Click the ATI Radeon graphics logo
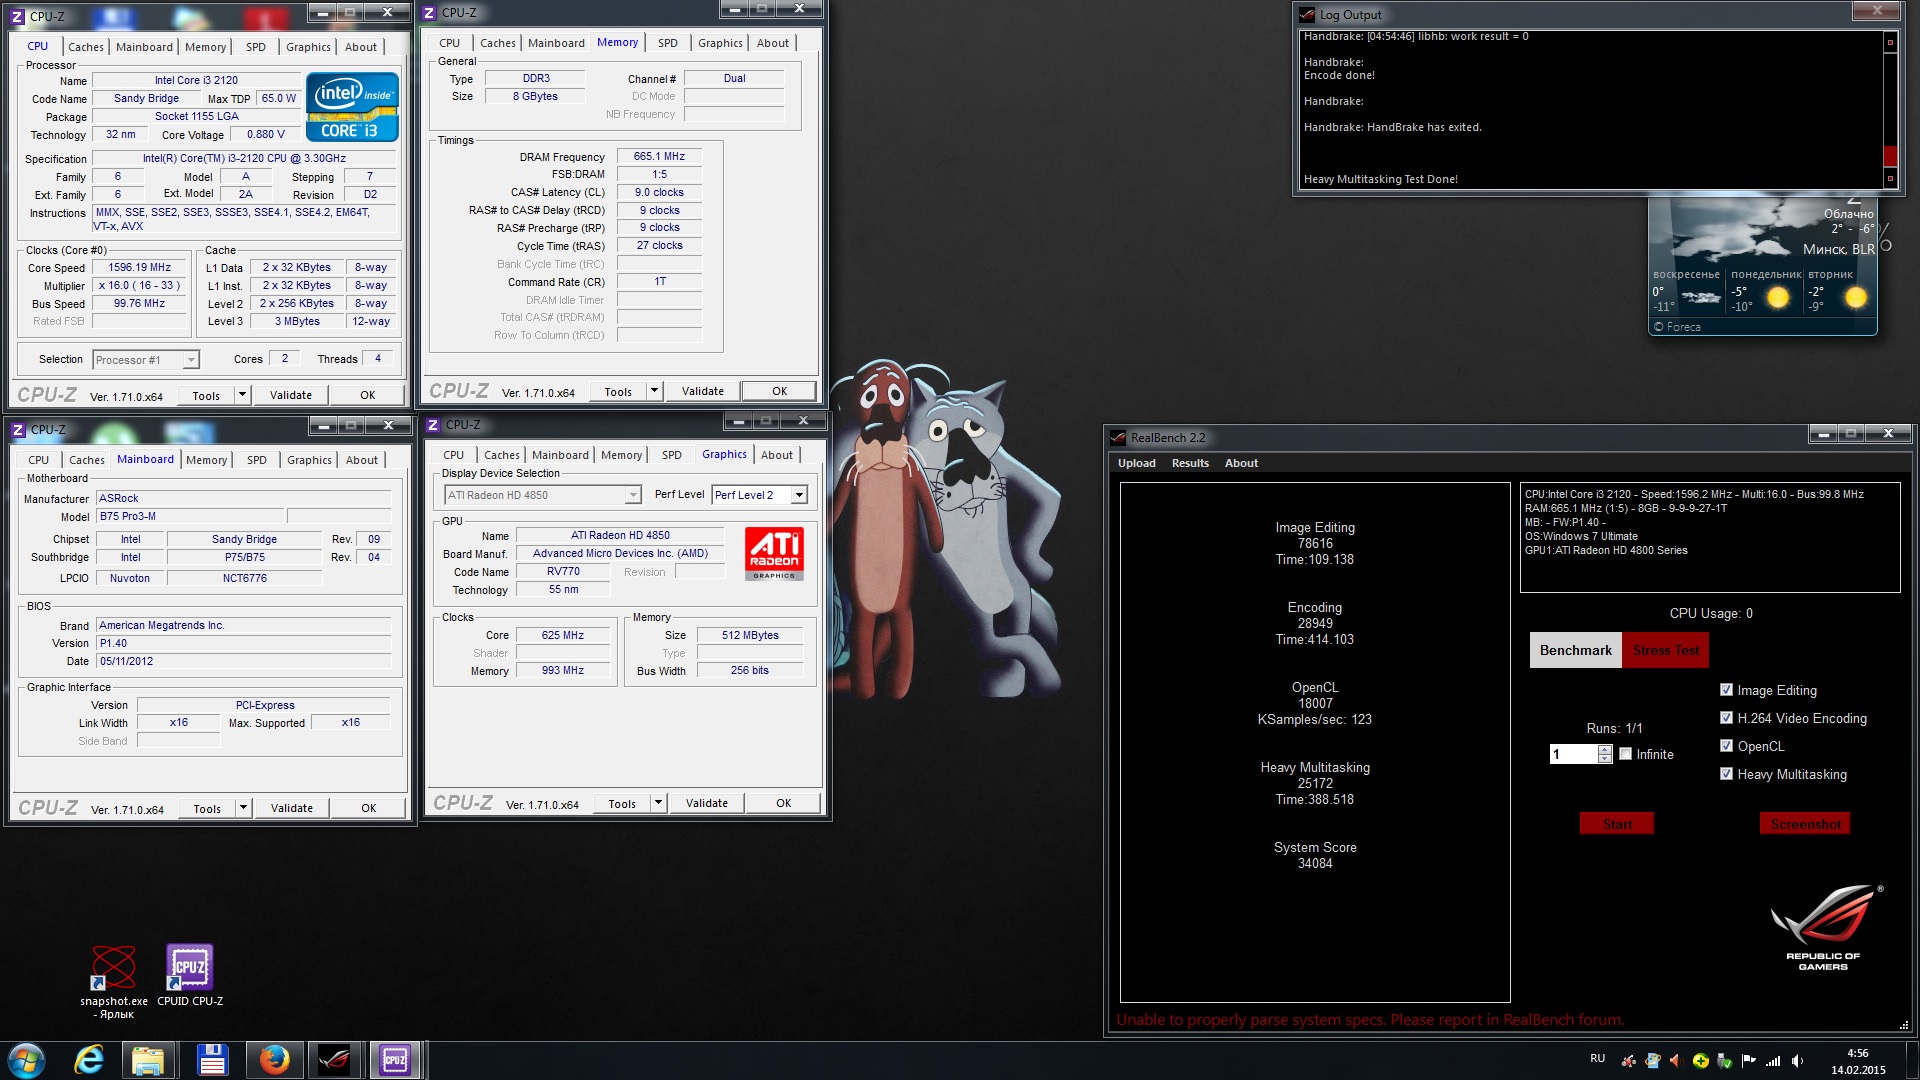The height and width of the screenshot is (1080, 1920). pos(774,554)
